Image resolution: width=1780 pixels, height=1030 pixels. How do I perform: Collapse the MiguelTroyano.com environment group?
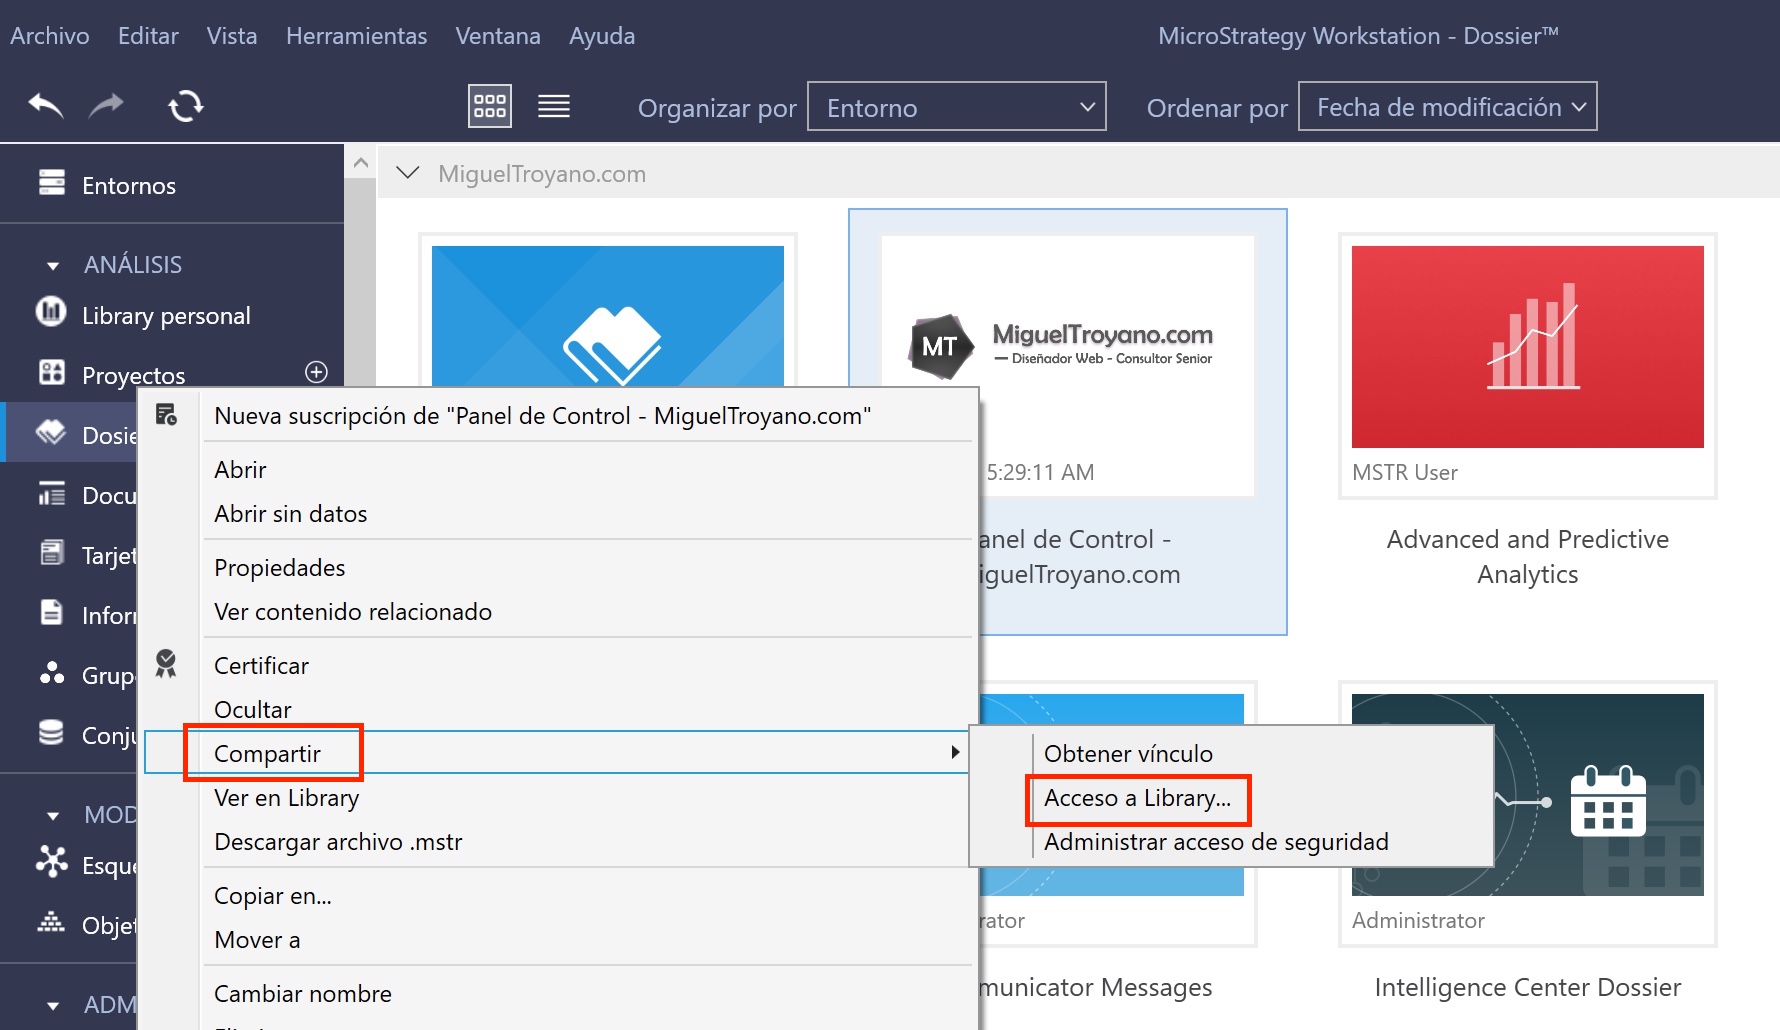tap(407, 173)
